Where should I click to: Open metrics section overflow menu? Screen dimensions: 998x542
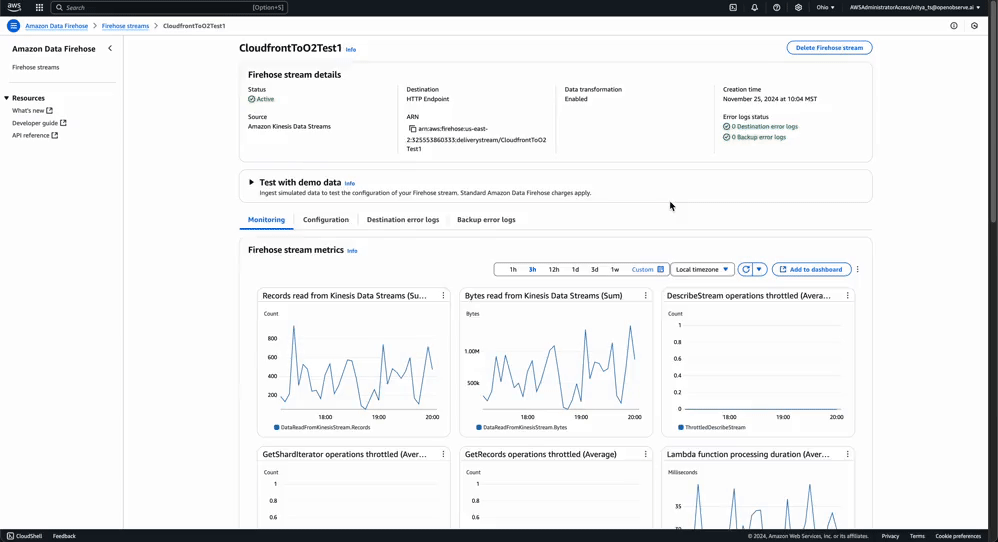click(x=857, y=270)
